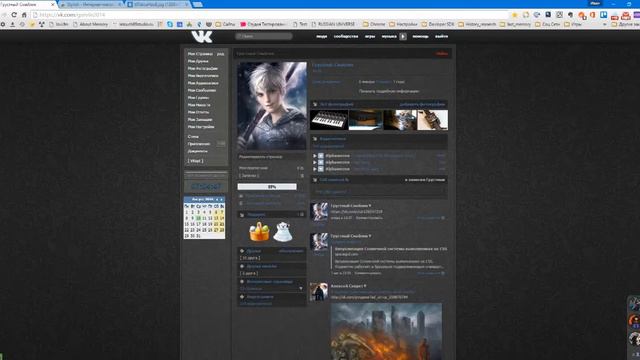Screen dimensions: 640x360
Task: Click the browser home button
Action: (24, 15)
